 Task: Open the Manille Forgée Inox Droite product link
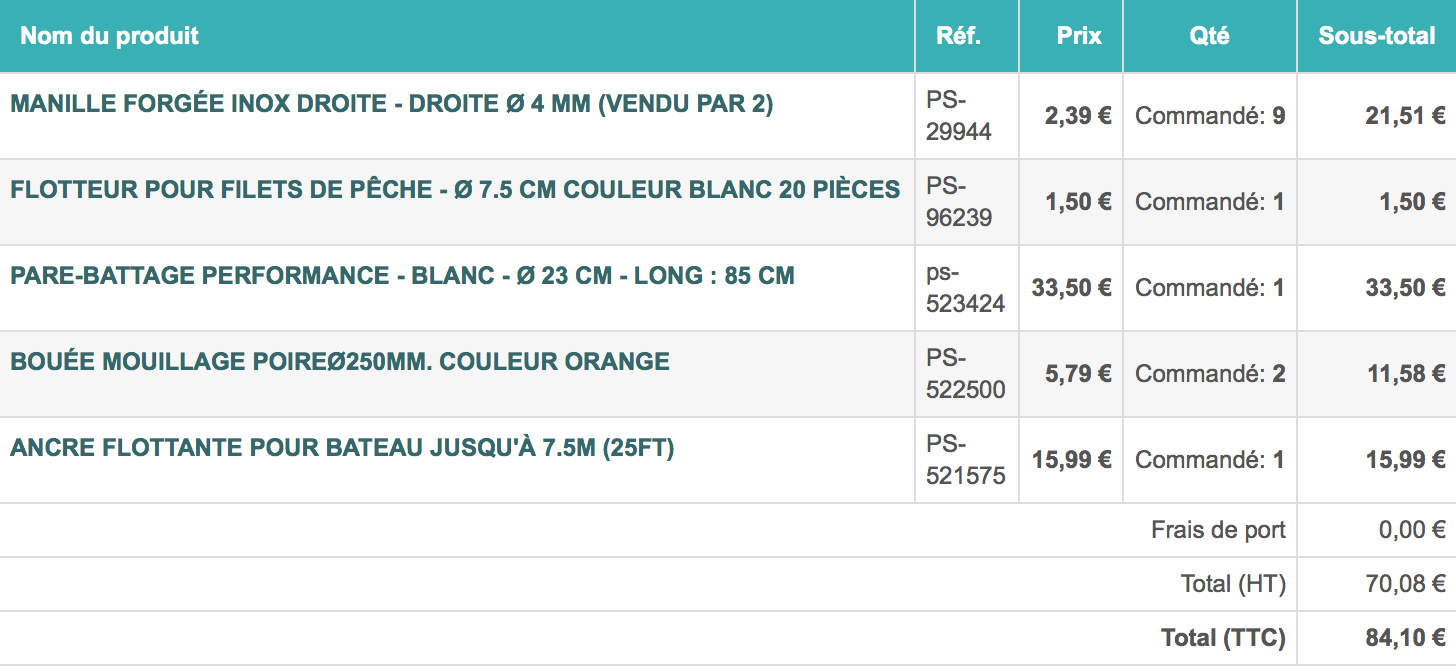click(391, 104)
